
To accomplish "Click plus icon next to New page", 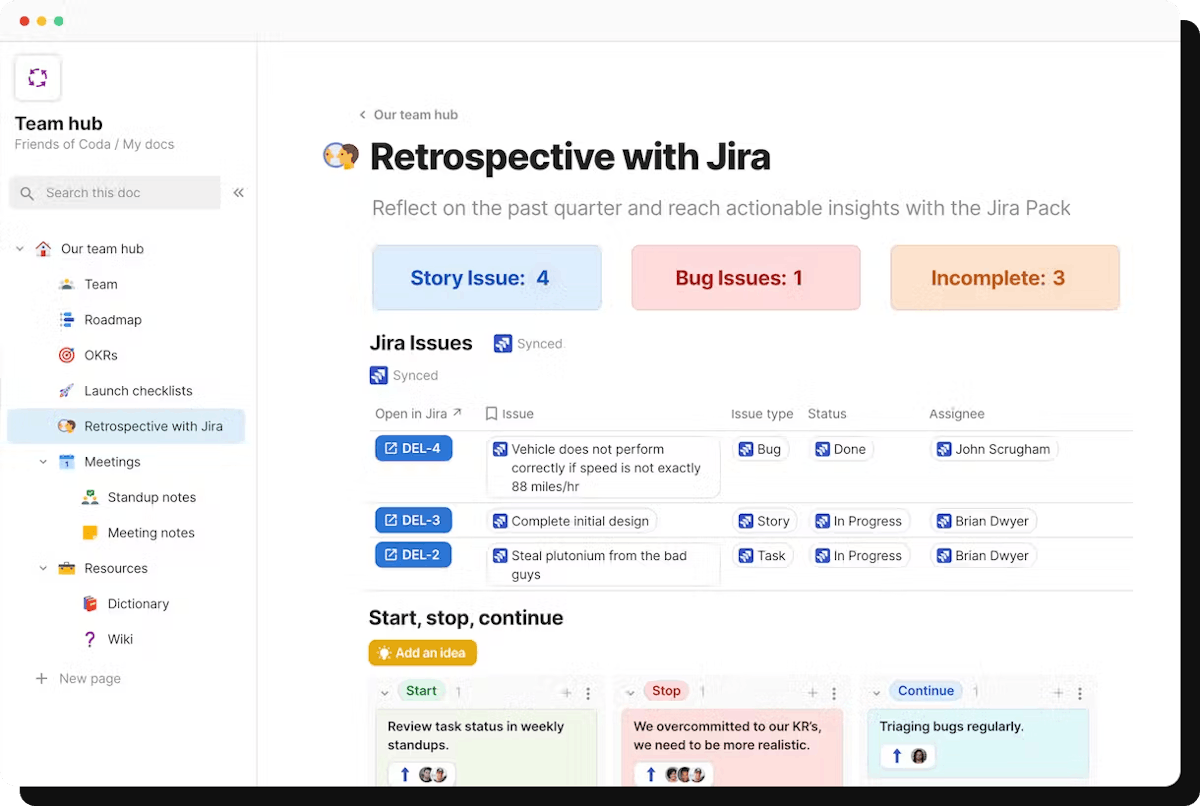I will point(41,678).
